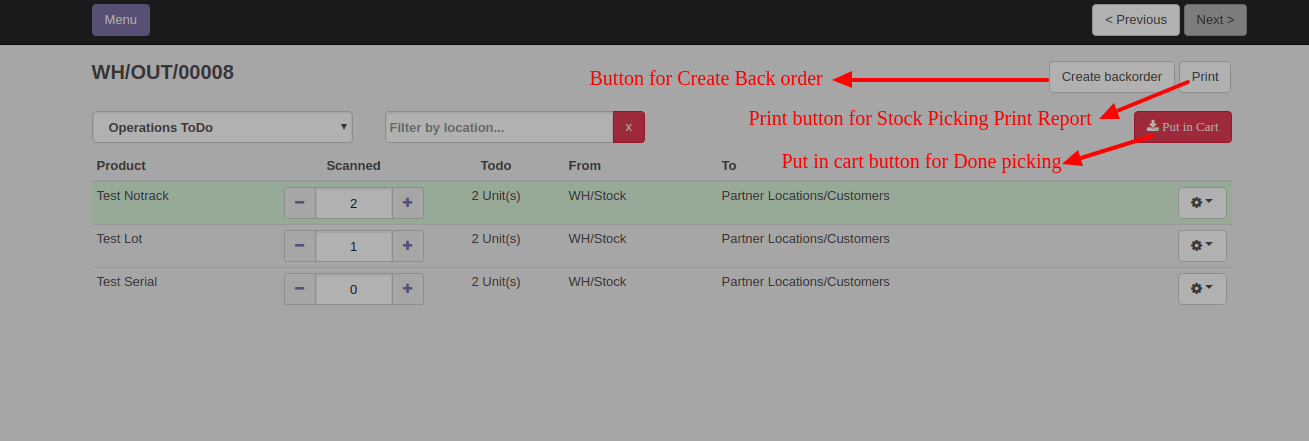Click the Test Serial product name
Viewport: 1309px width, 441px height.
127,282
